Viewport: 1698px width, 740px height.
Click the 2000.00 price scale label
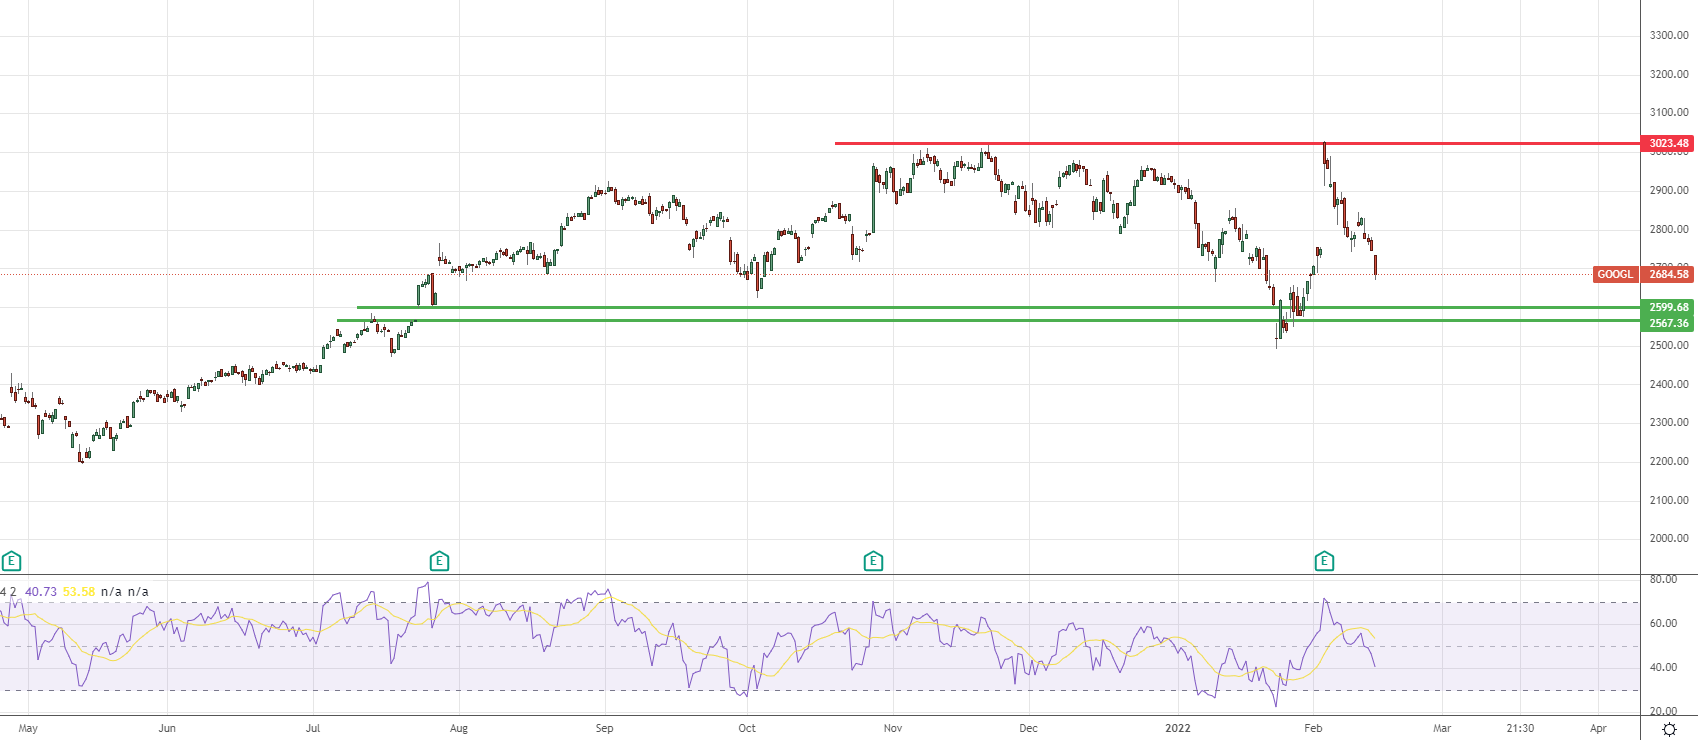pyautogui.click(x=1668, y=538)
